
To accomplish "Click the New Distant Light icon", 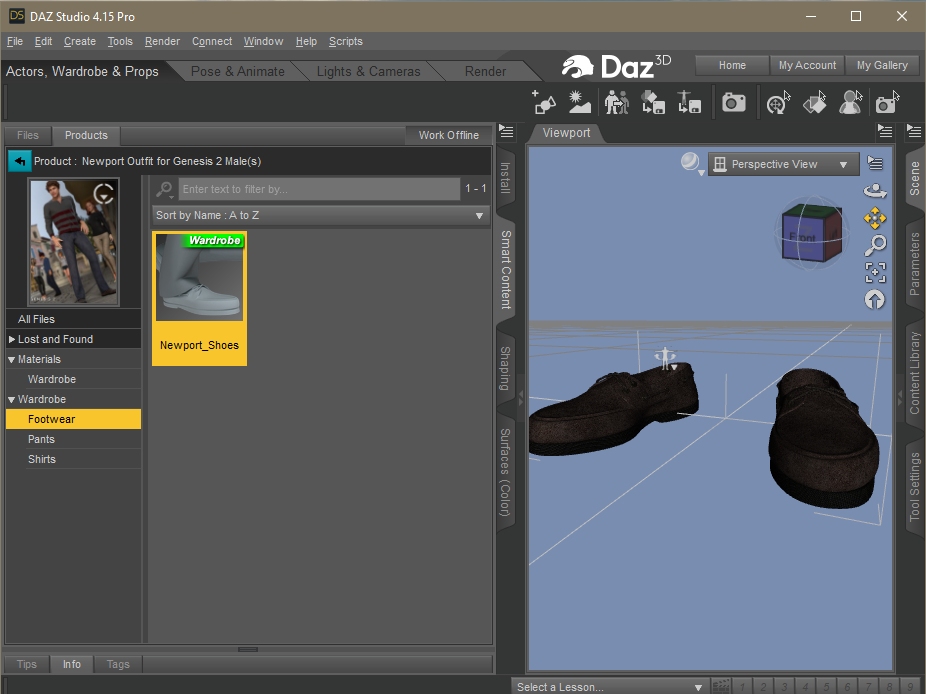I will 579,102.
